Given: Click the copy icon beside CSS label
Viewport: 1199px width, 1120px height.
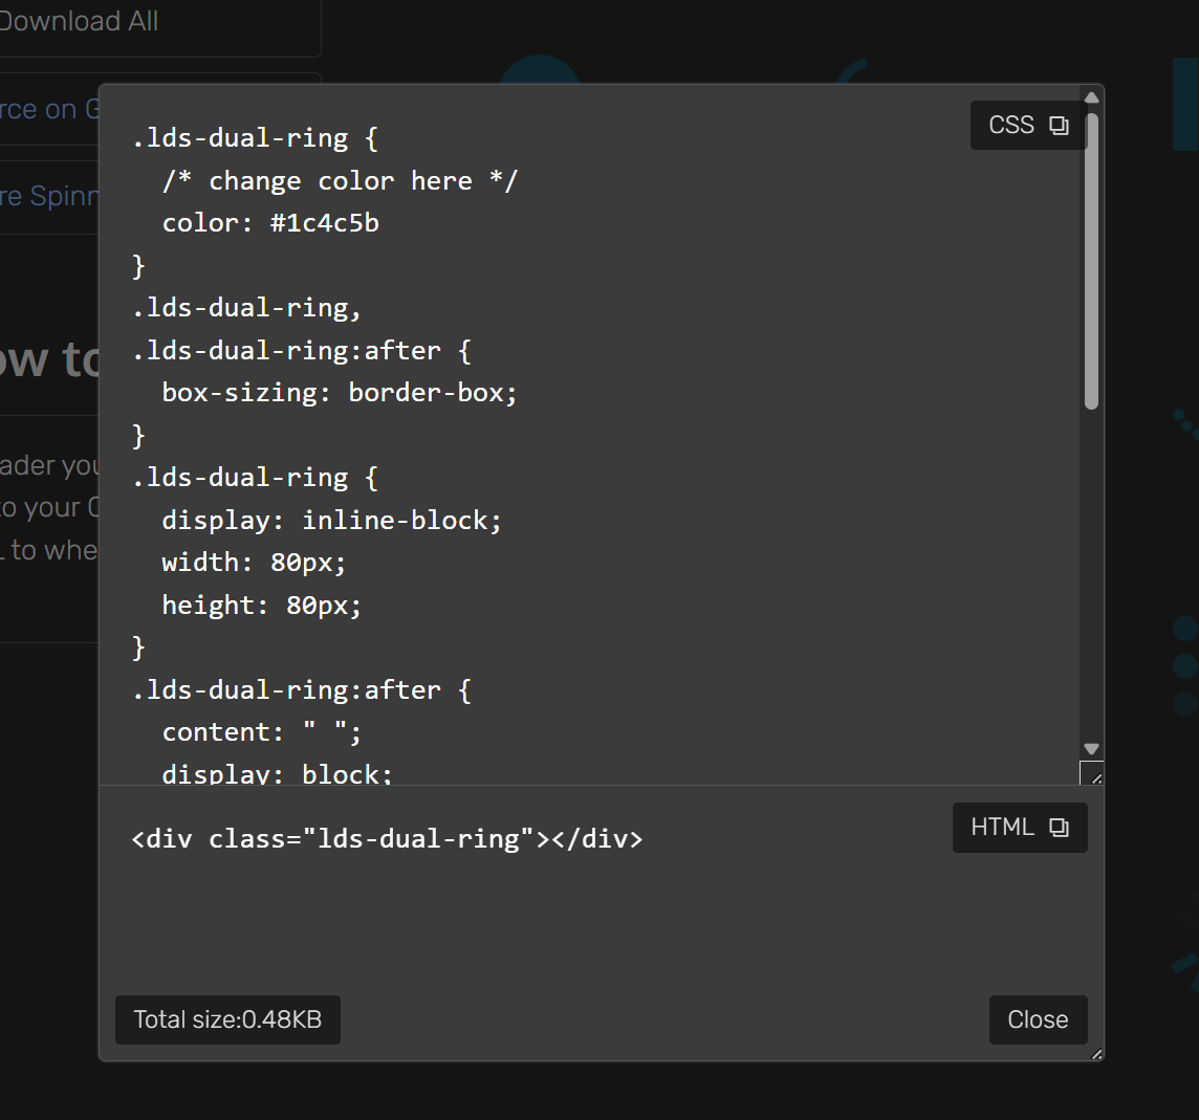Looking at the screenshot, I should coord(1059,125).
